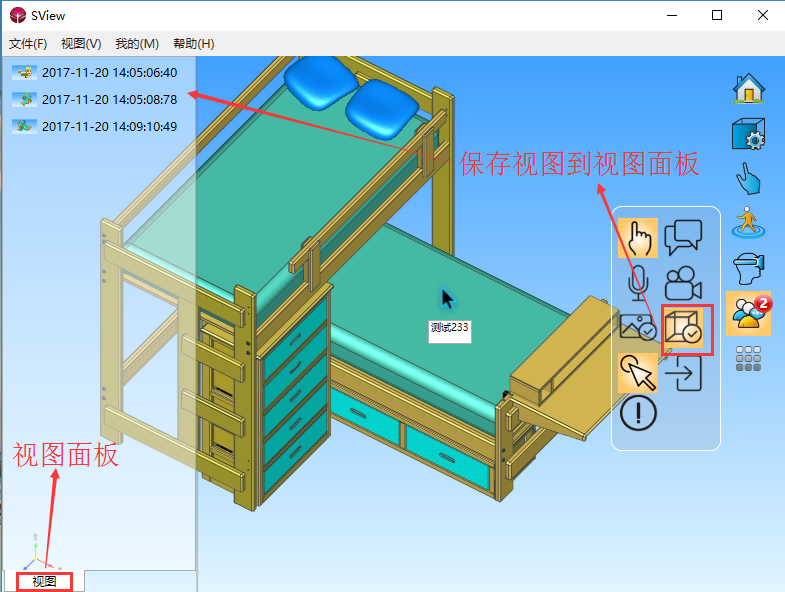Click the 测试233 annotation label
Image resolution: width=785 pixels, height=592 pixels.
coord(450,332)
